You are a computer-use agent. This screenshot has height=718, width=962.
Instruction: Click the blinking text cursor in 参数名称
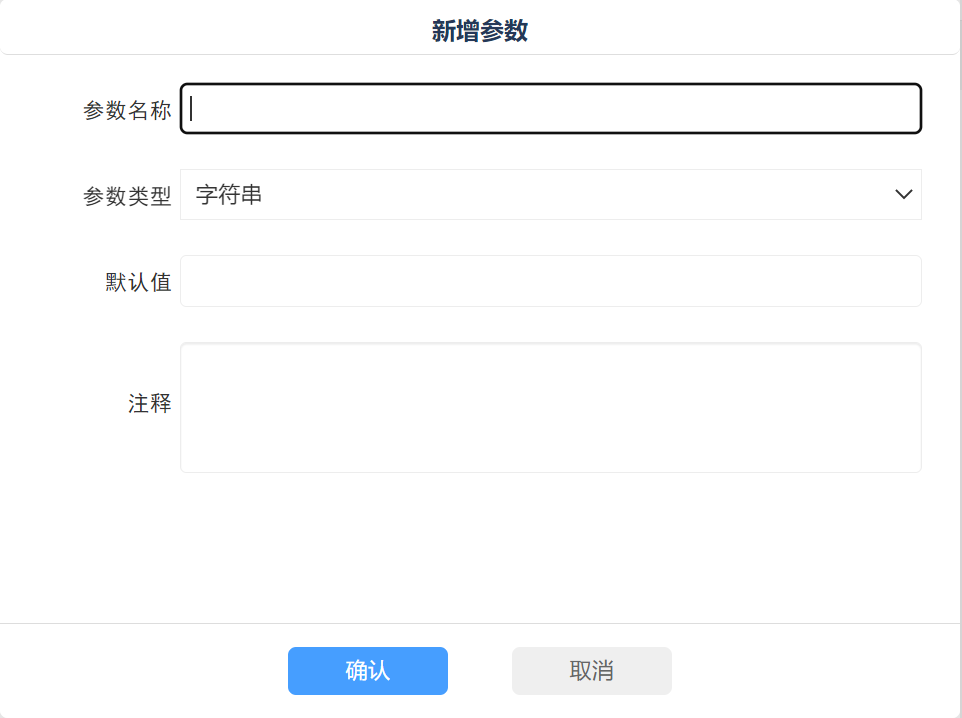coord(192,109)
